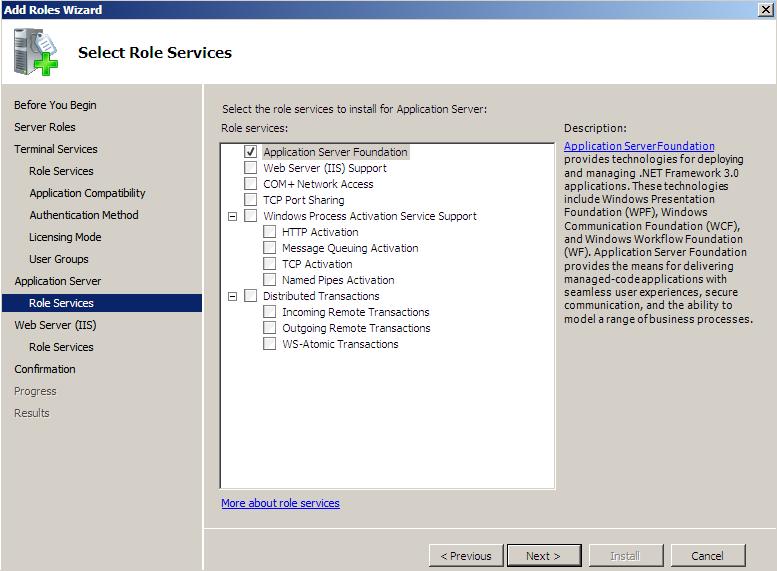Tick Message Queuing Activation checkbox
The height and width of the screenshot is (571, 777).
(x=270, y=247)
